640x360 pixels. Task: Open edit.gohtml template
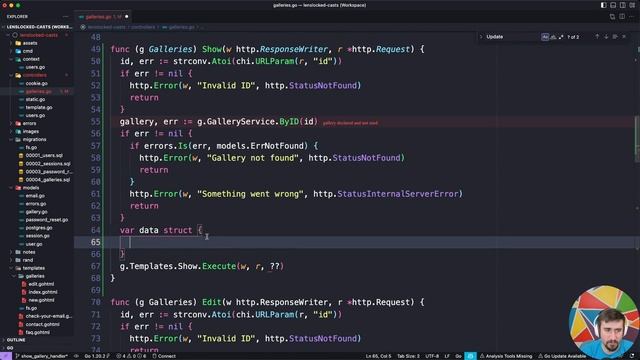tap(37, 284)
